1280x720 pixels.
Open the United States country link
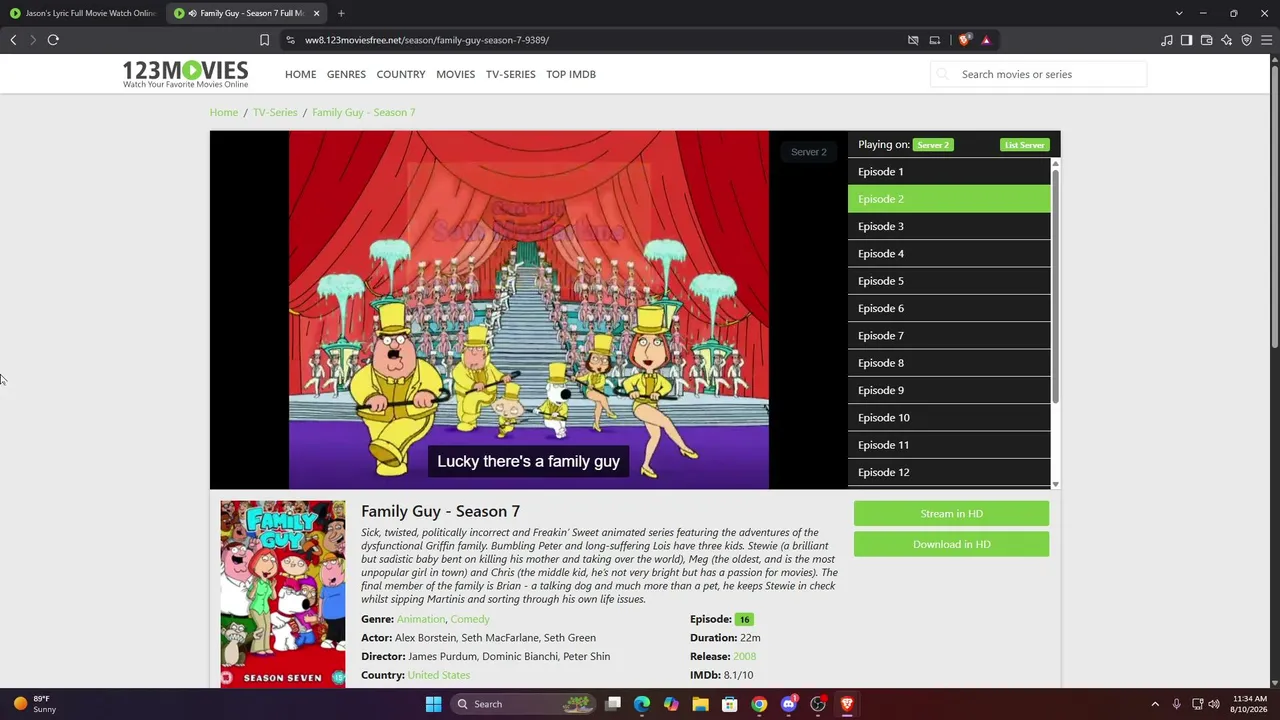(439, 675)
